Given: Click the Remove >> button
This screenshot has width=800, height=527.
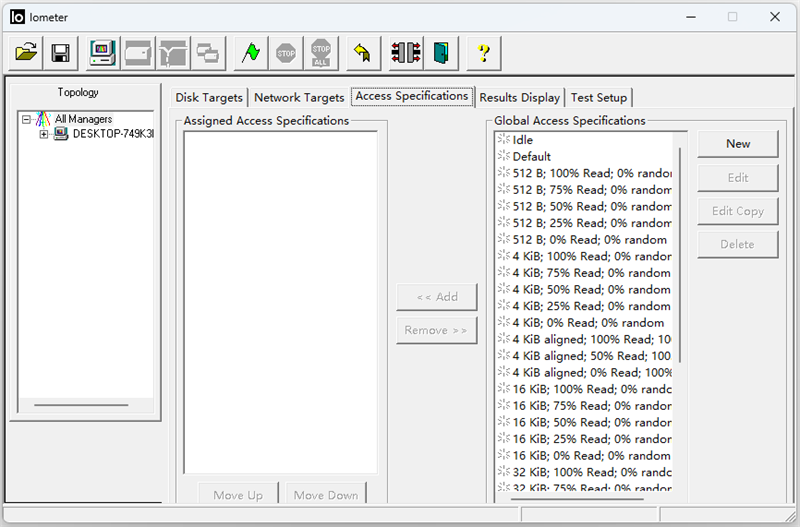Looking at the screenshot, I should [437, 330].
